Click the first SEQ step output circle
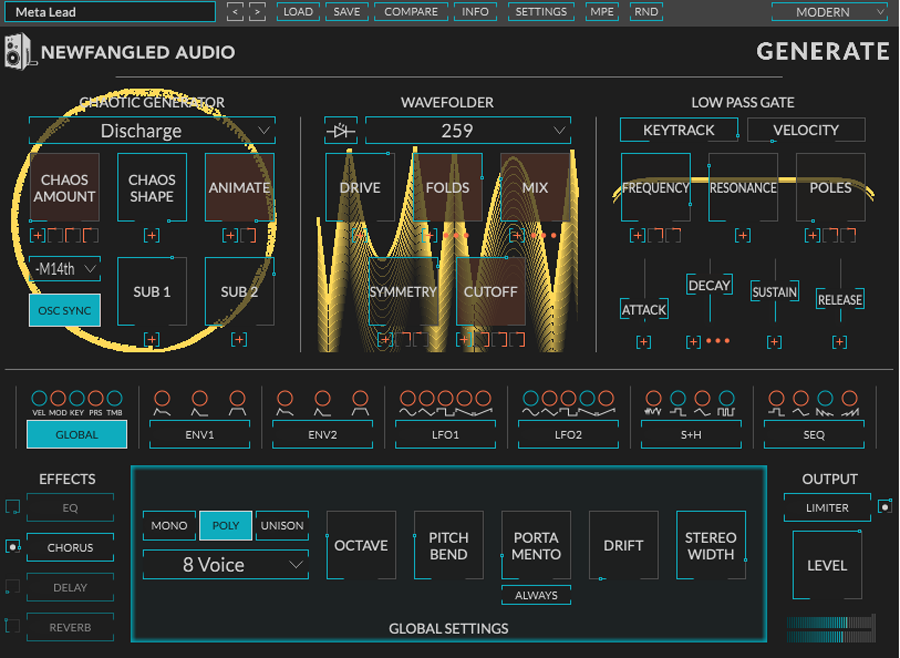900x658 pixels. 777,398
